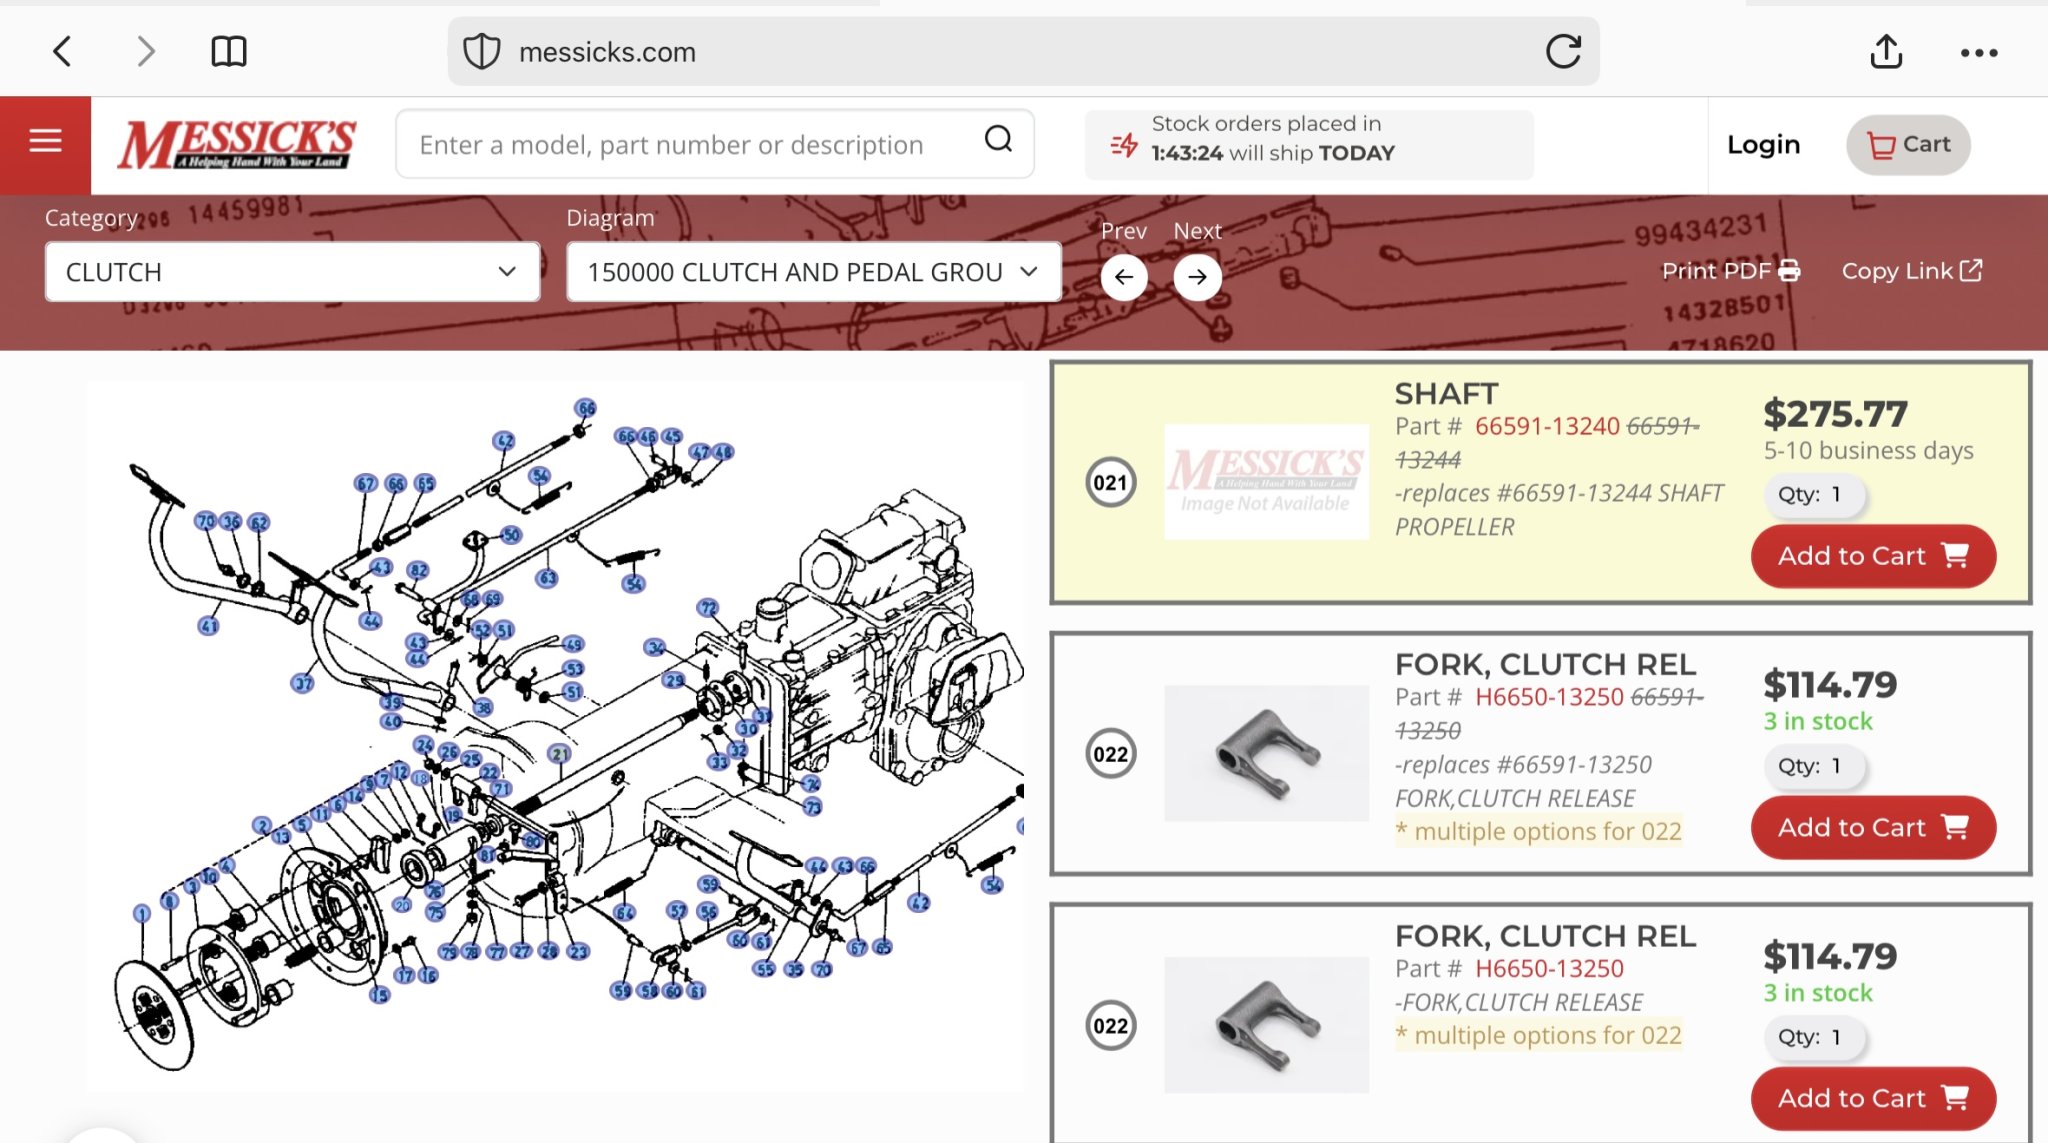Click Copy Link option
The height and width of the screenshot is (1143, 2048).
(1911, 271)
